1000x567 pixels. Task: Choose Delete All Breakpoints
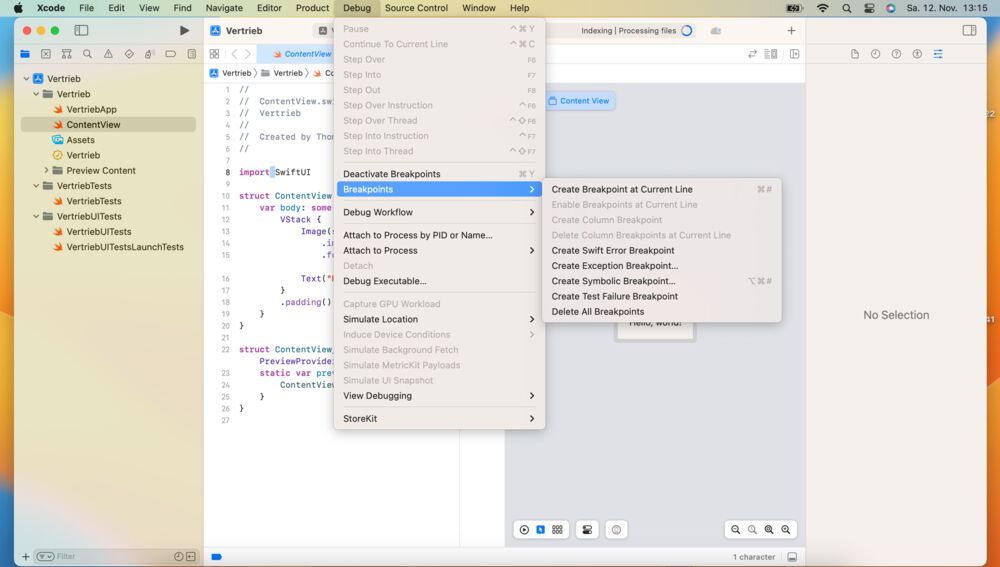(662, 312)
